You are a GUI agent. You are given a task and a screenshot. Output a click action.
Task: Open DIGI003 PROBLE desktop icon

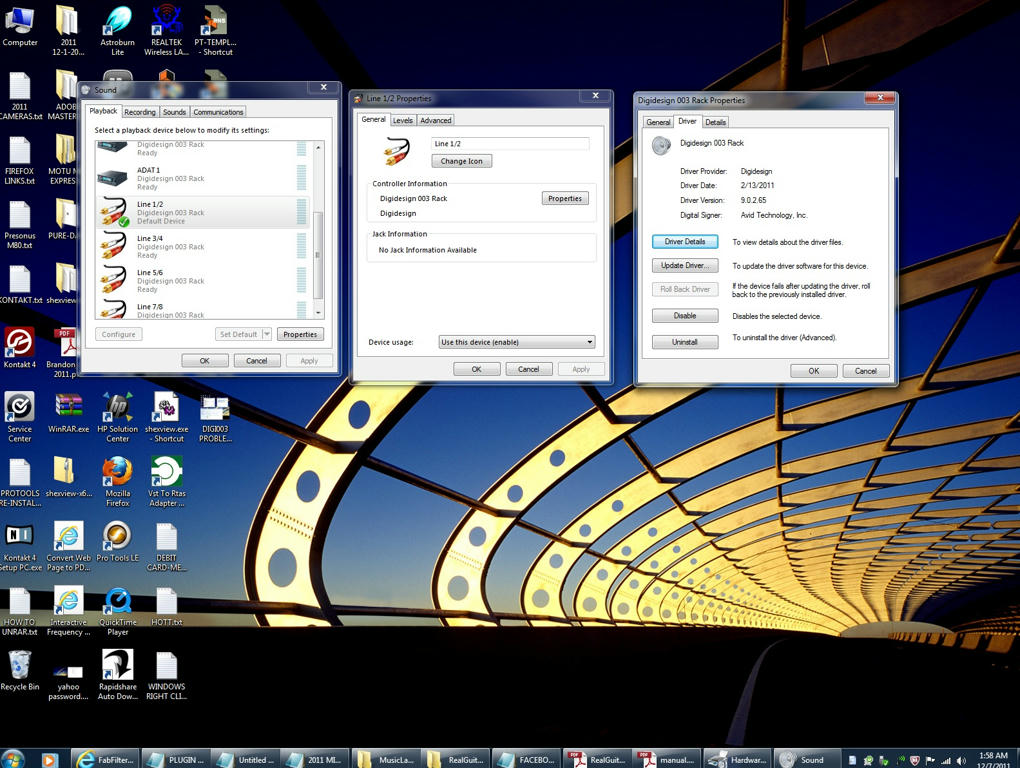(215, 417)
